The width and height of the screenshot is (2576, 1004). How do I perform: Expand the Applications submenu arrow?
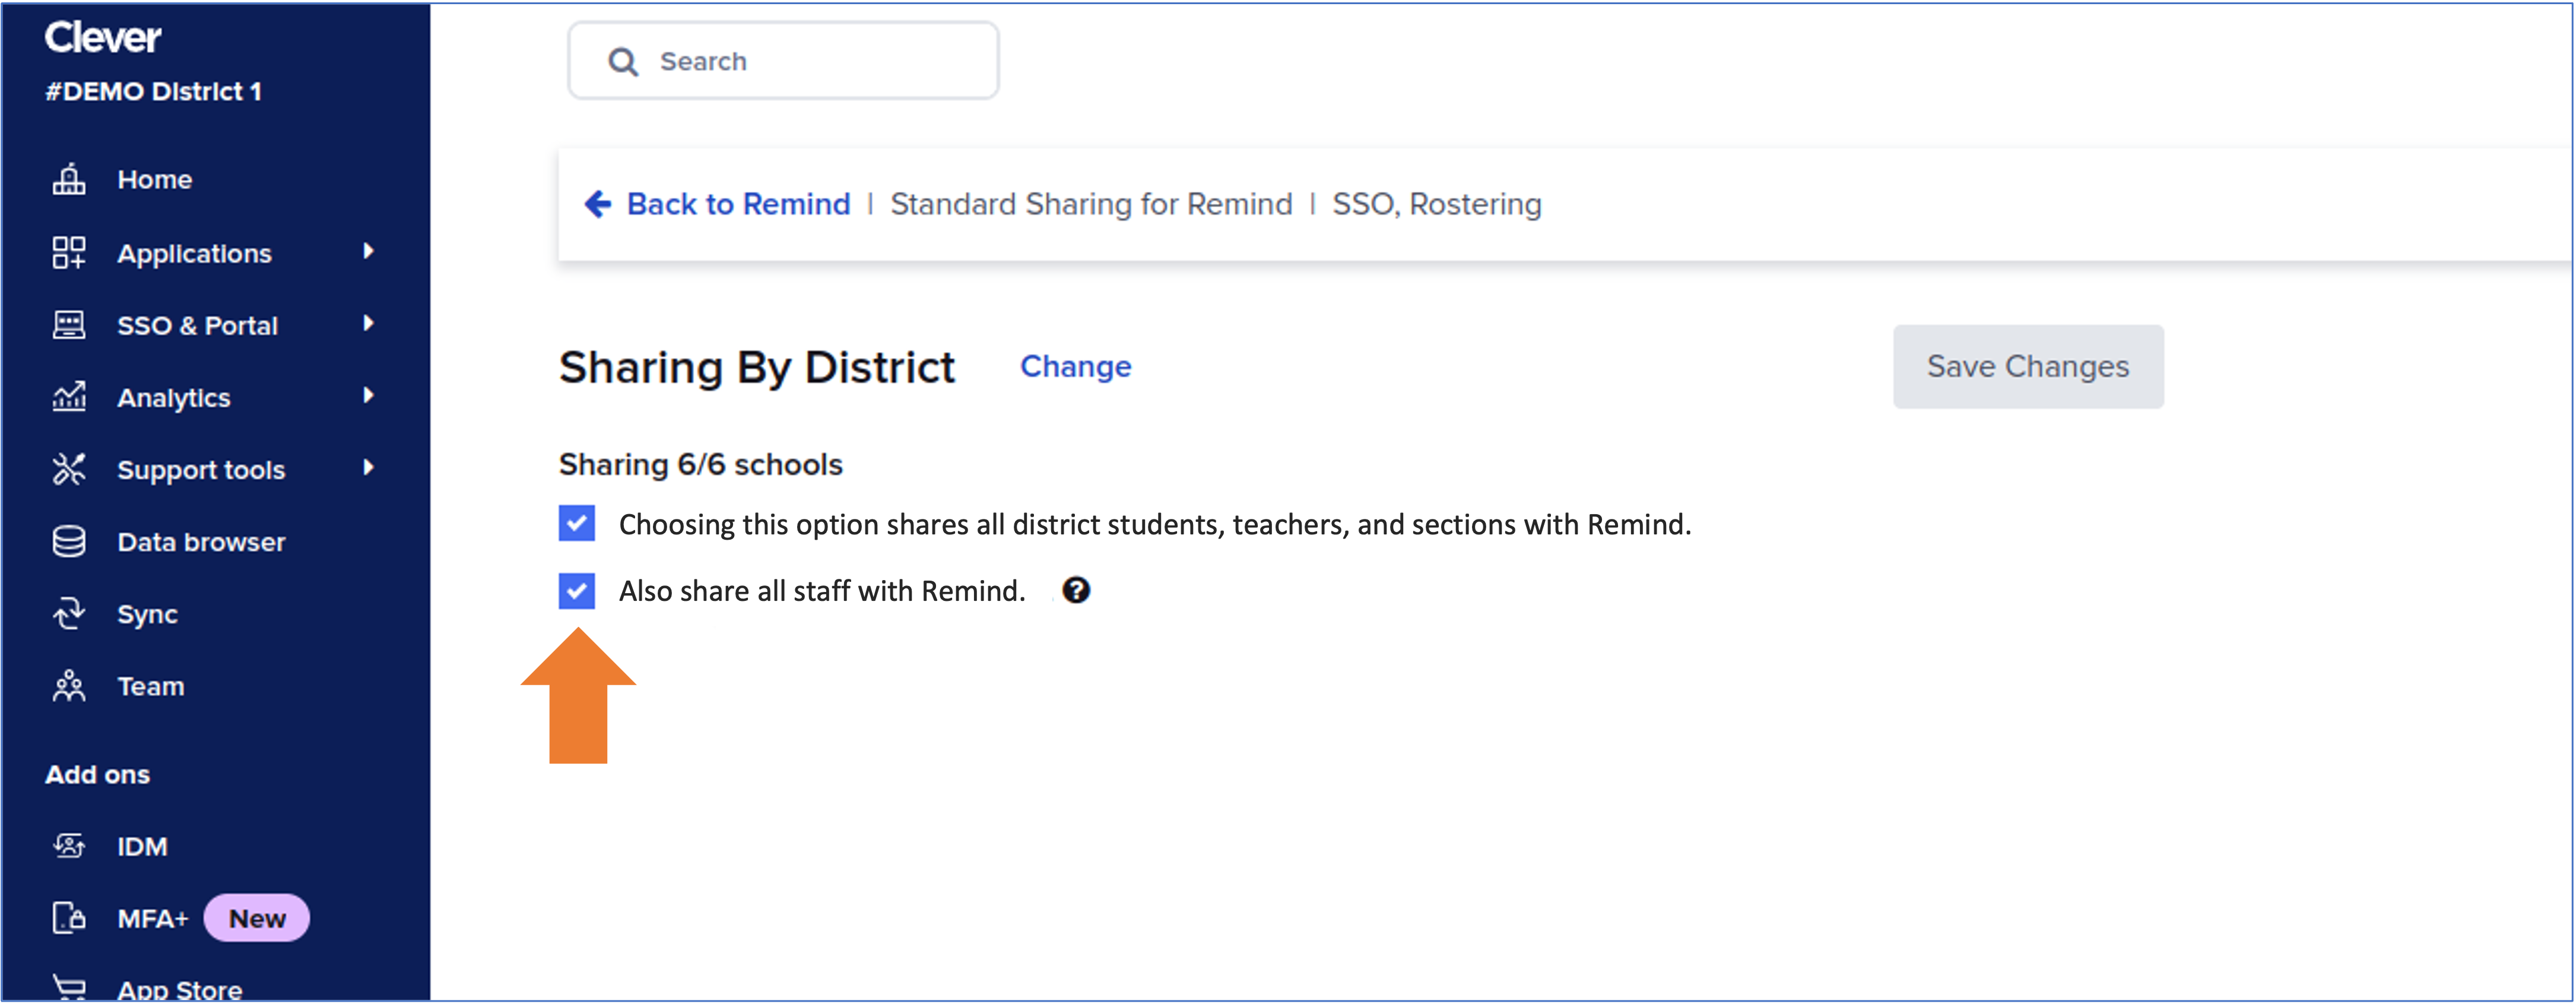coord(368,252)
